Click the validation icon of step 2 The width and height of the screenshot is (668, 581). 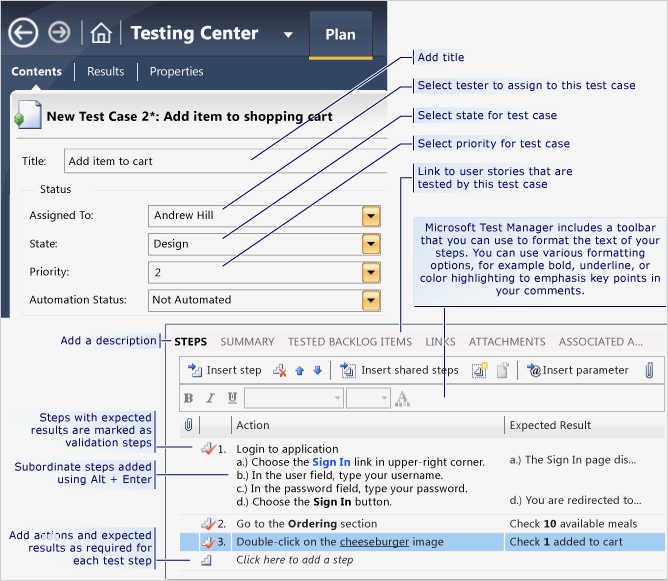[x=208, y=523]
